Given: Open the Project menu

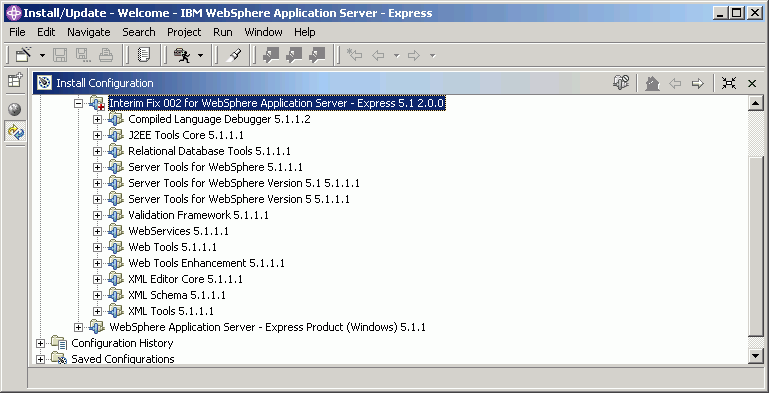Looking at the screenshot, I should (184, 32).
